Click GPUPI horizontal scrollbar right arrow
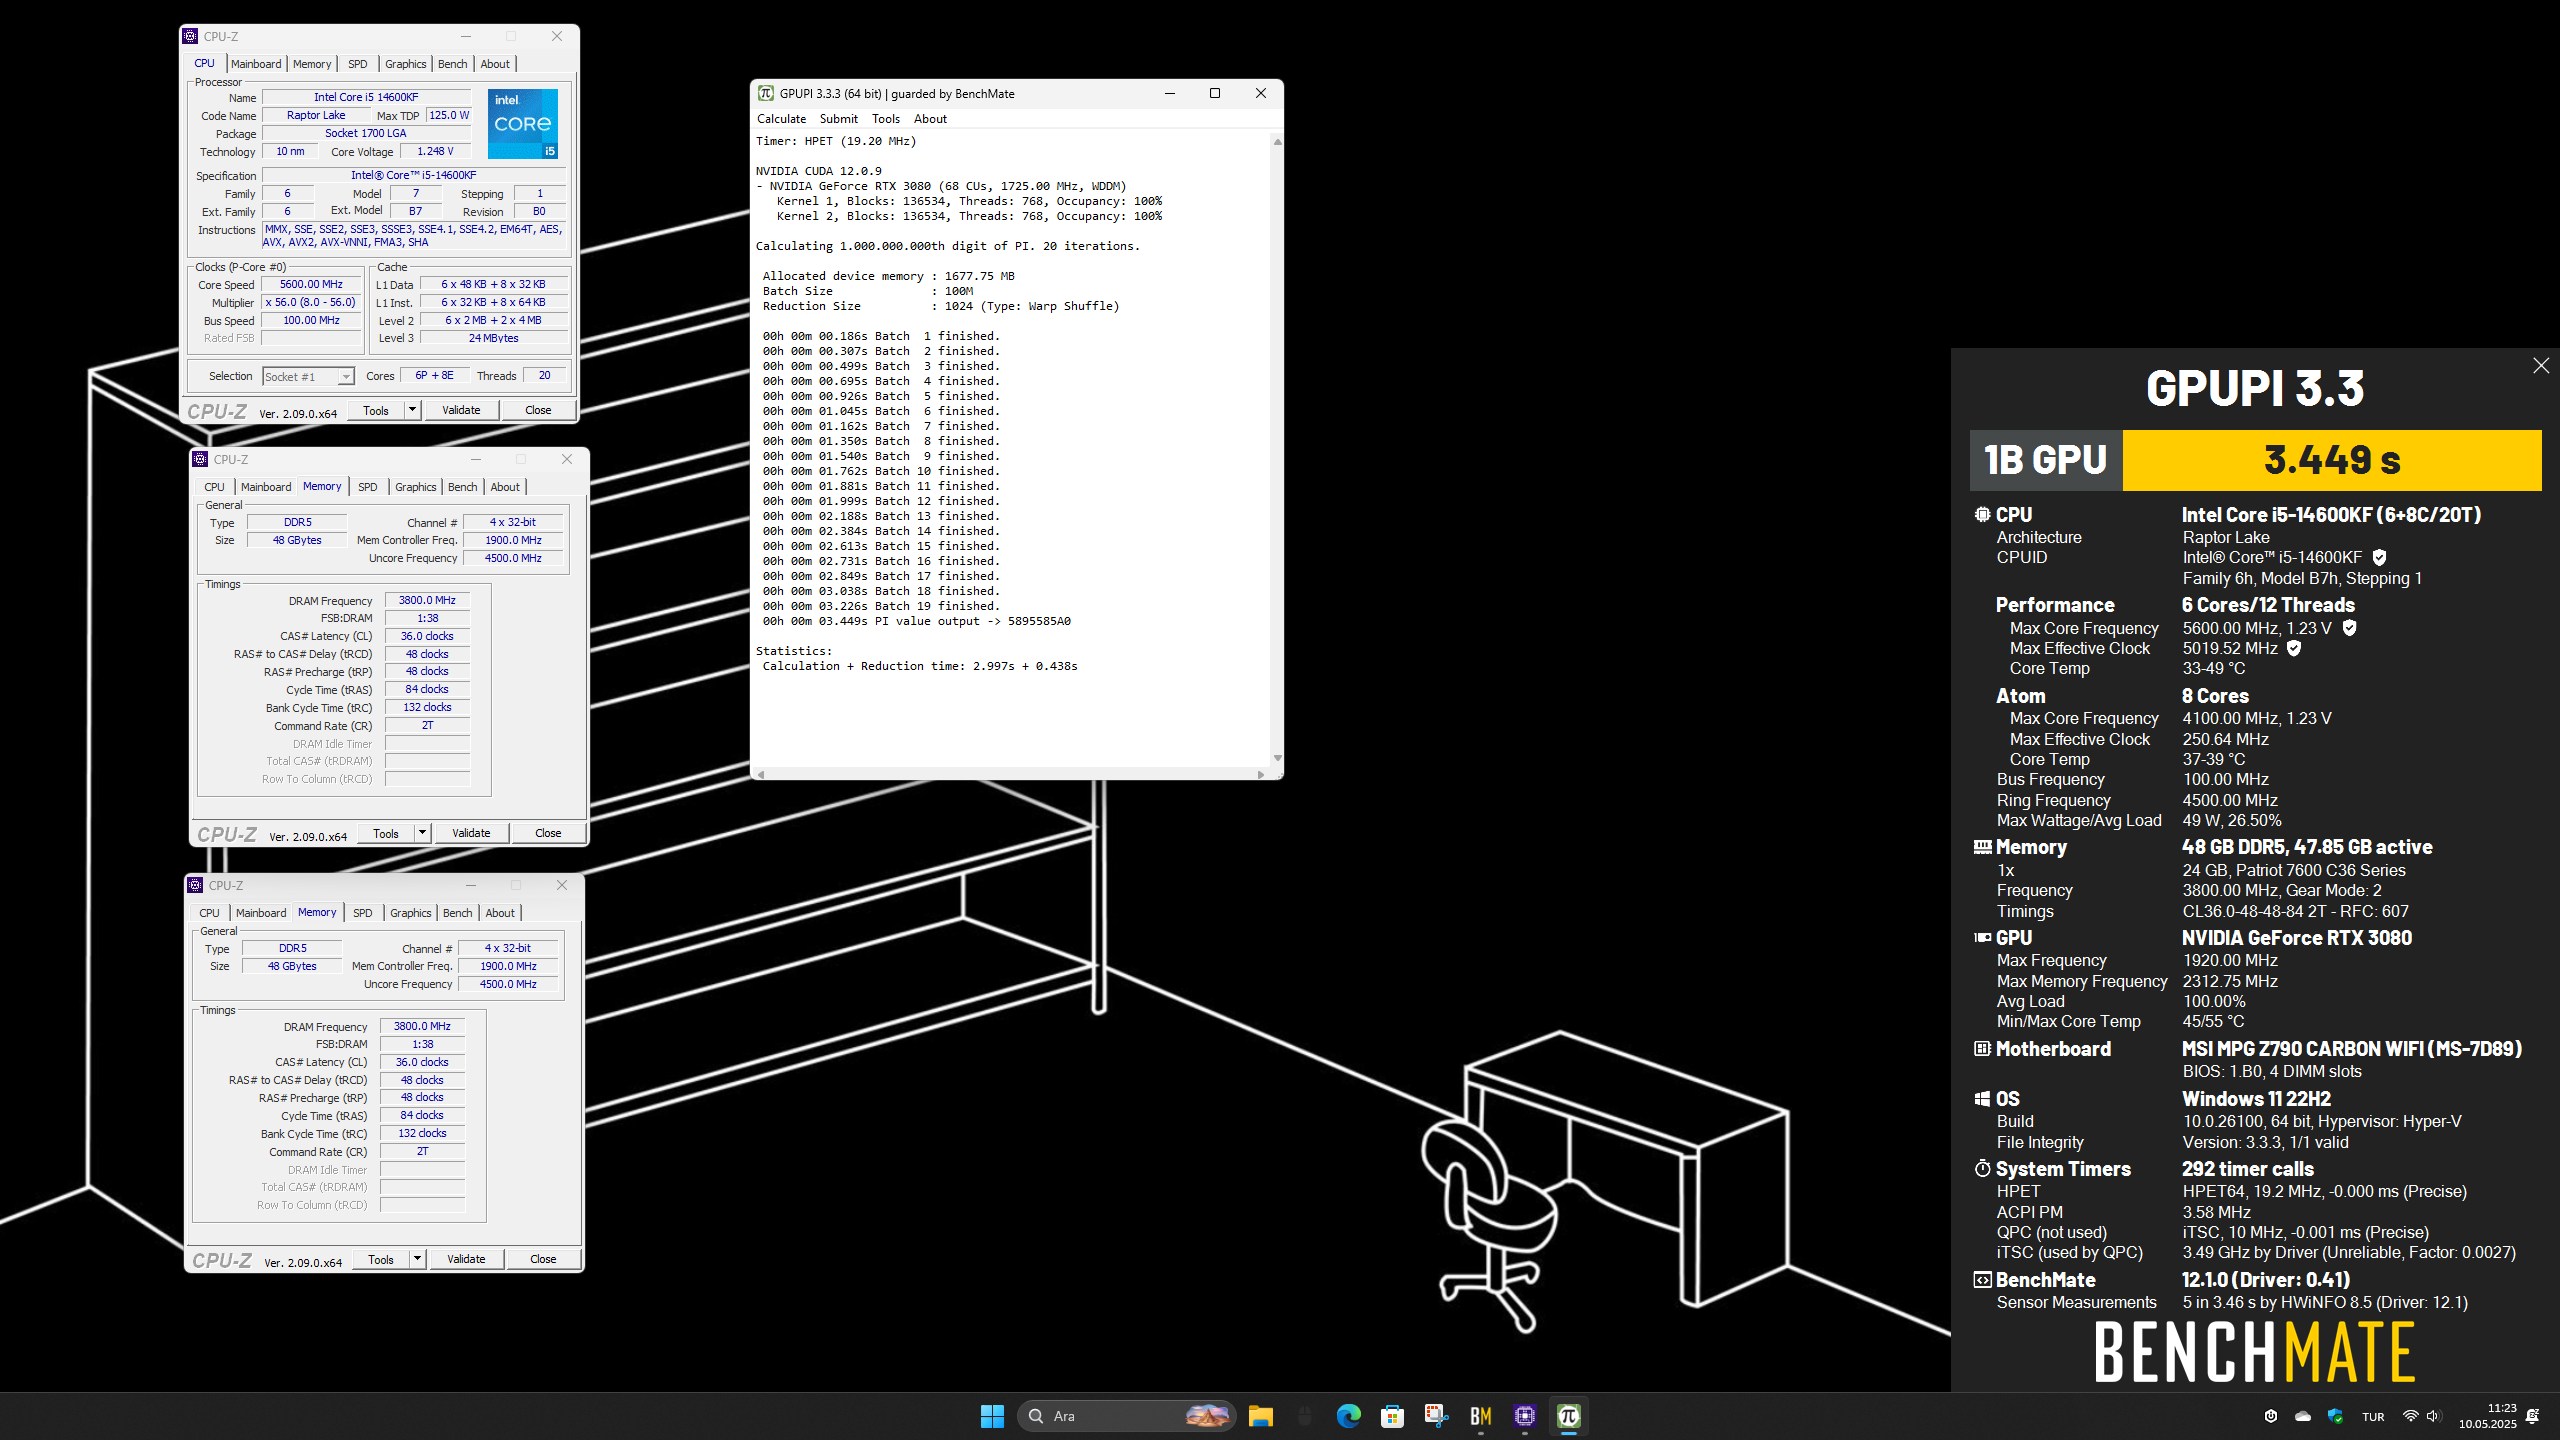This screenshot has height=1440, width=2560. coord(1260,774)
